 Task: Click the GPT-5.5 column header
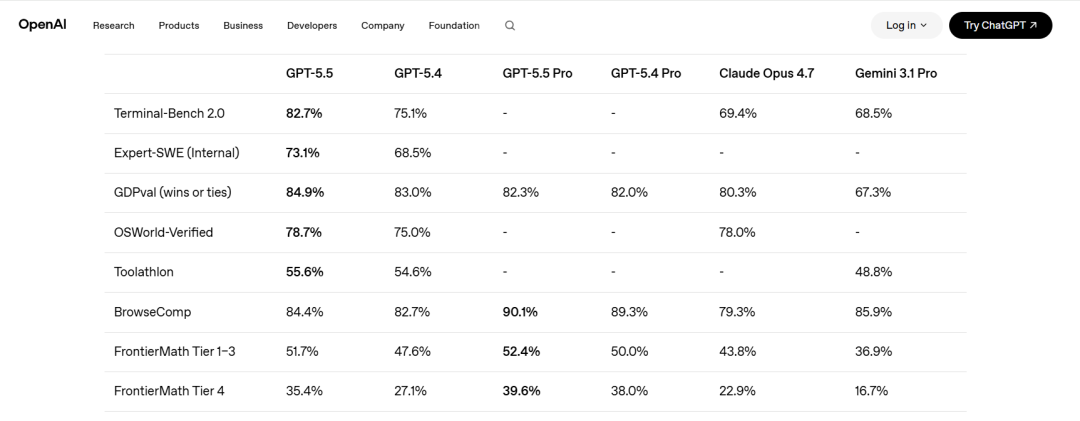tap(308, 73)
